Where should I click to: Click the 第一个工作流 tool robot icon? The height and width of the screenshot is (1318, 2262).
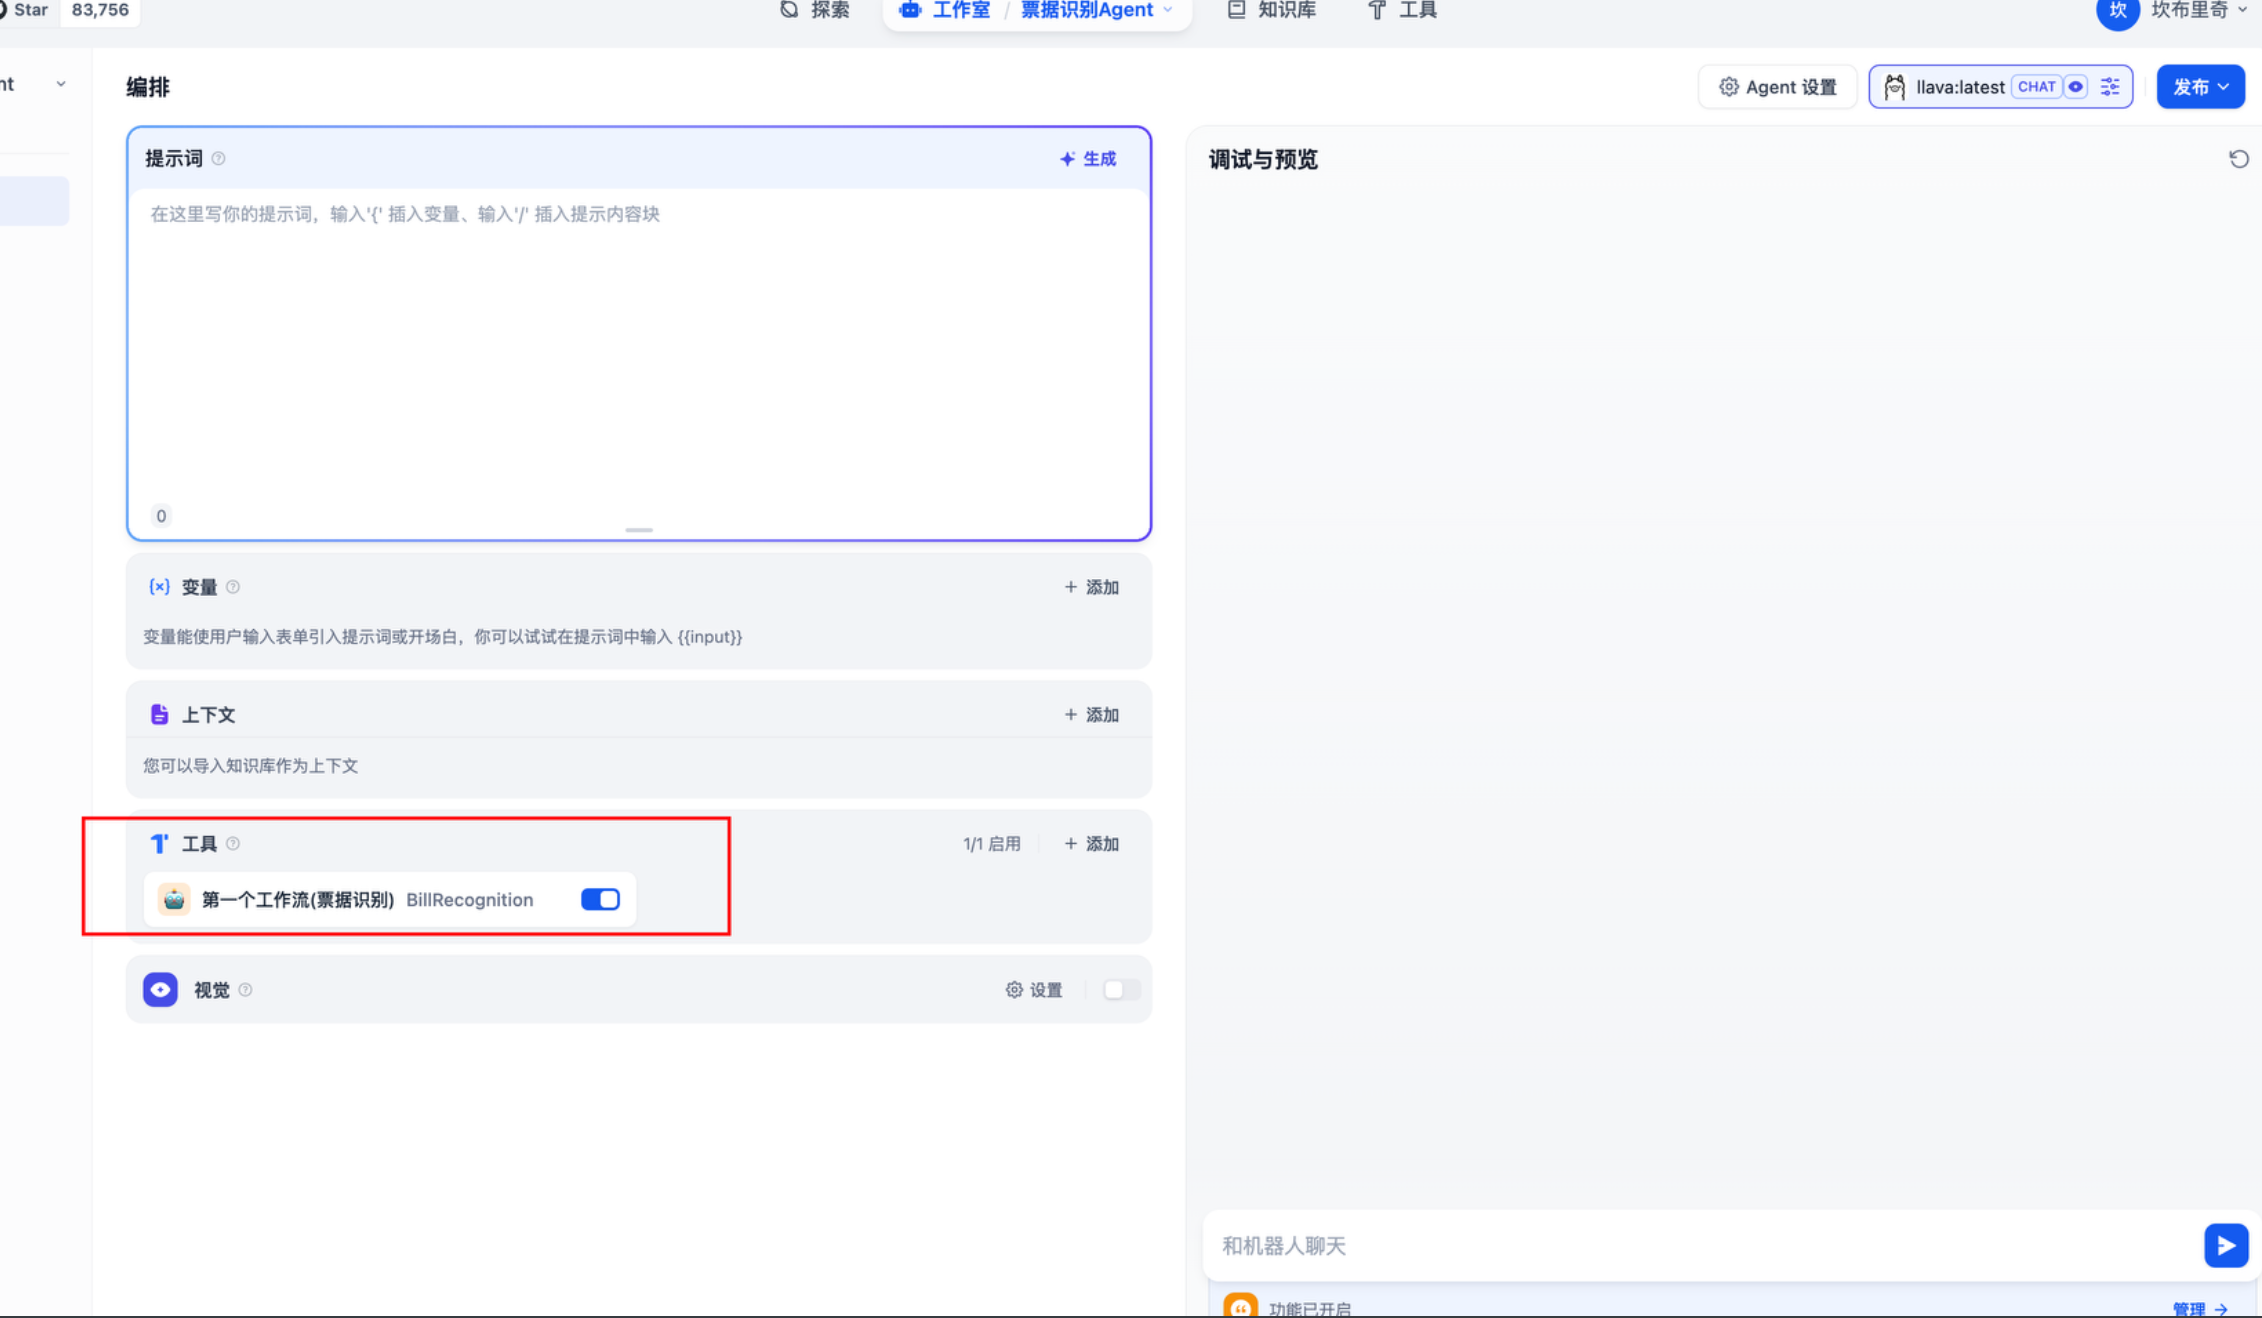[x=174, y=899]
